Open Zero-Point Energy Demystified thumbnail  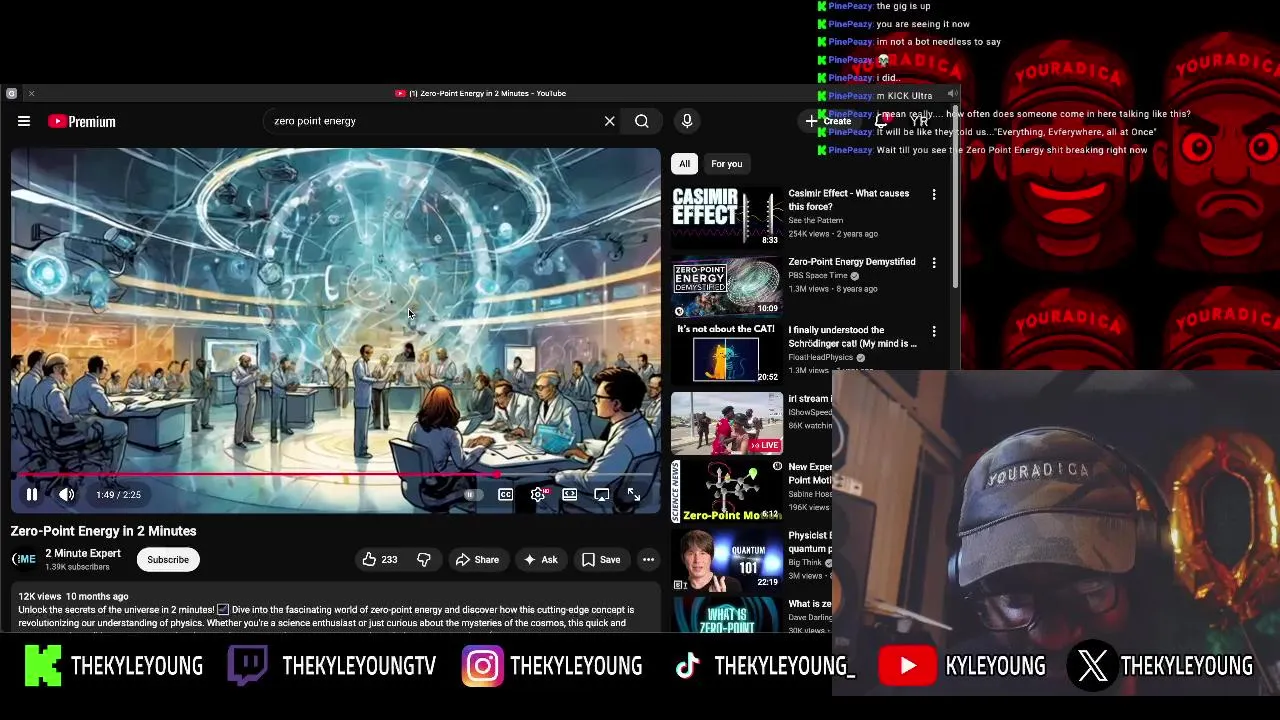727,285
